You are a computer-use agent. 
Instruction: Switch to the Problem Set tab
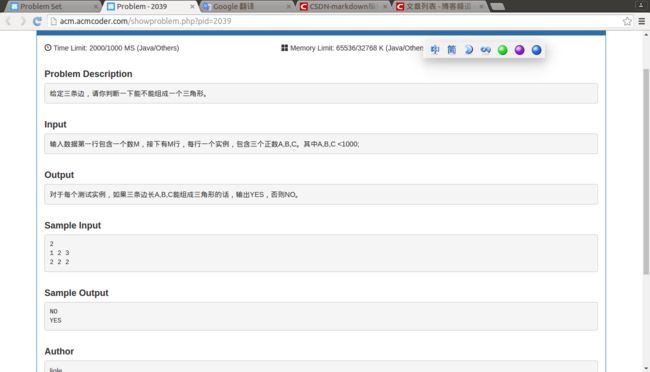pyautogui.click(x=54, y=7)
